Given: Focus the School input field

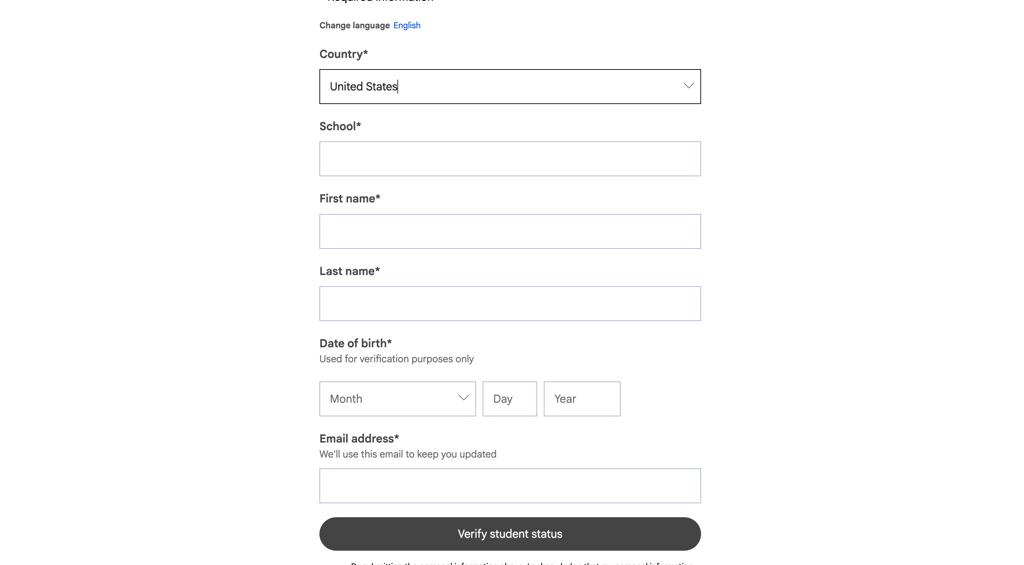Looking at the screenshot, I should (509, 159).
